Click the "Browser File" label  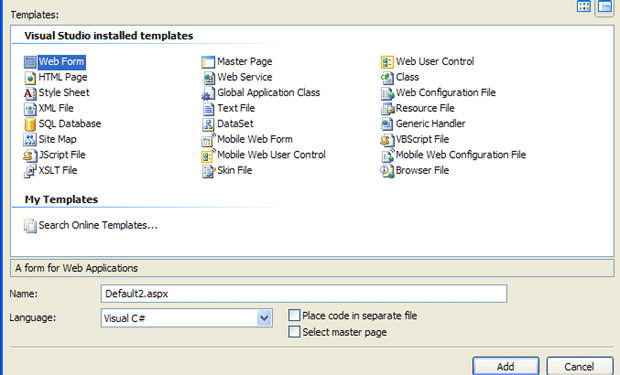[x=422, y=170]
